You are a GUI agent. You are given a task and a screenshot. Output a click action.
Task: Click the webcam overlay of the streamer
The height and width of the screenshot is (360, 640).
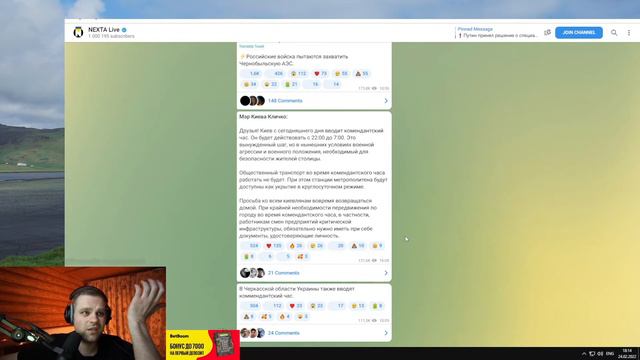tap(83, 313)
